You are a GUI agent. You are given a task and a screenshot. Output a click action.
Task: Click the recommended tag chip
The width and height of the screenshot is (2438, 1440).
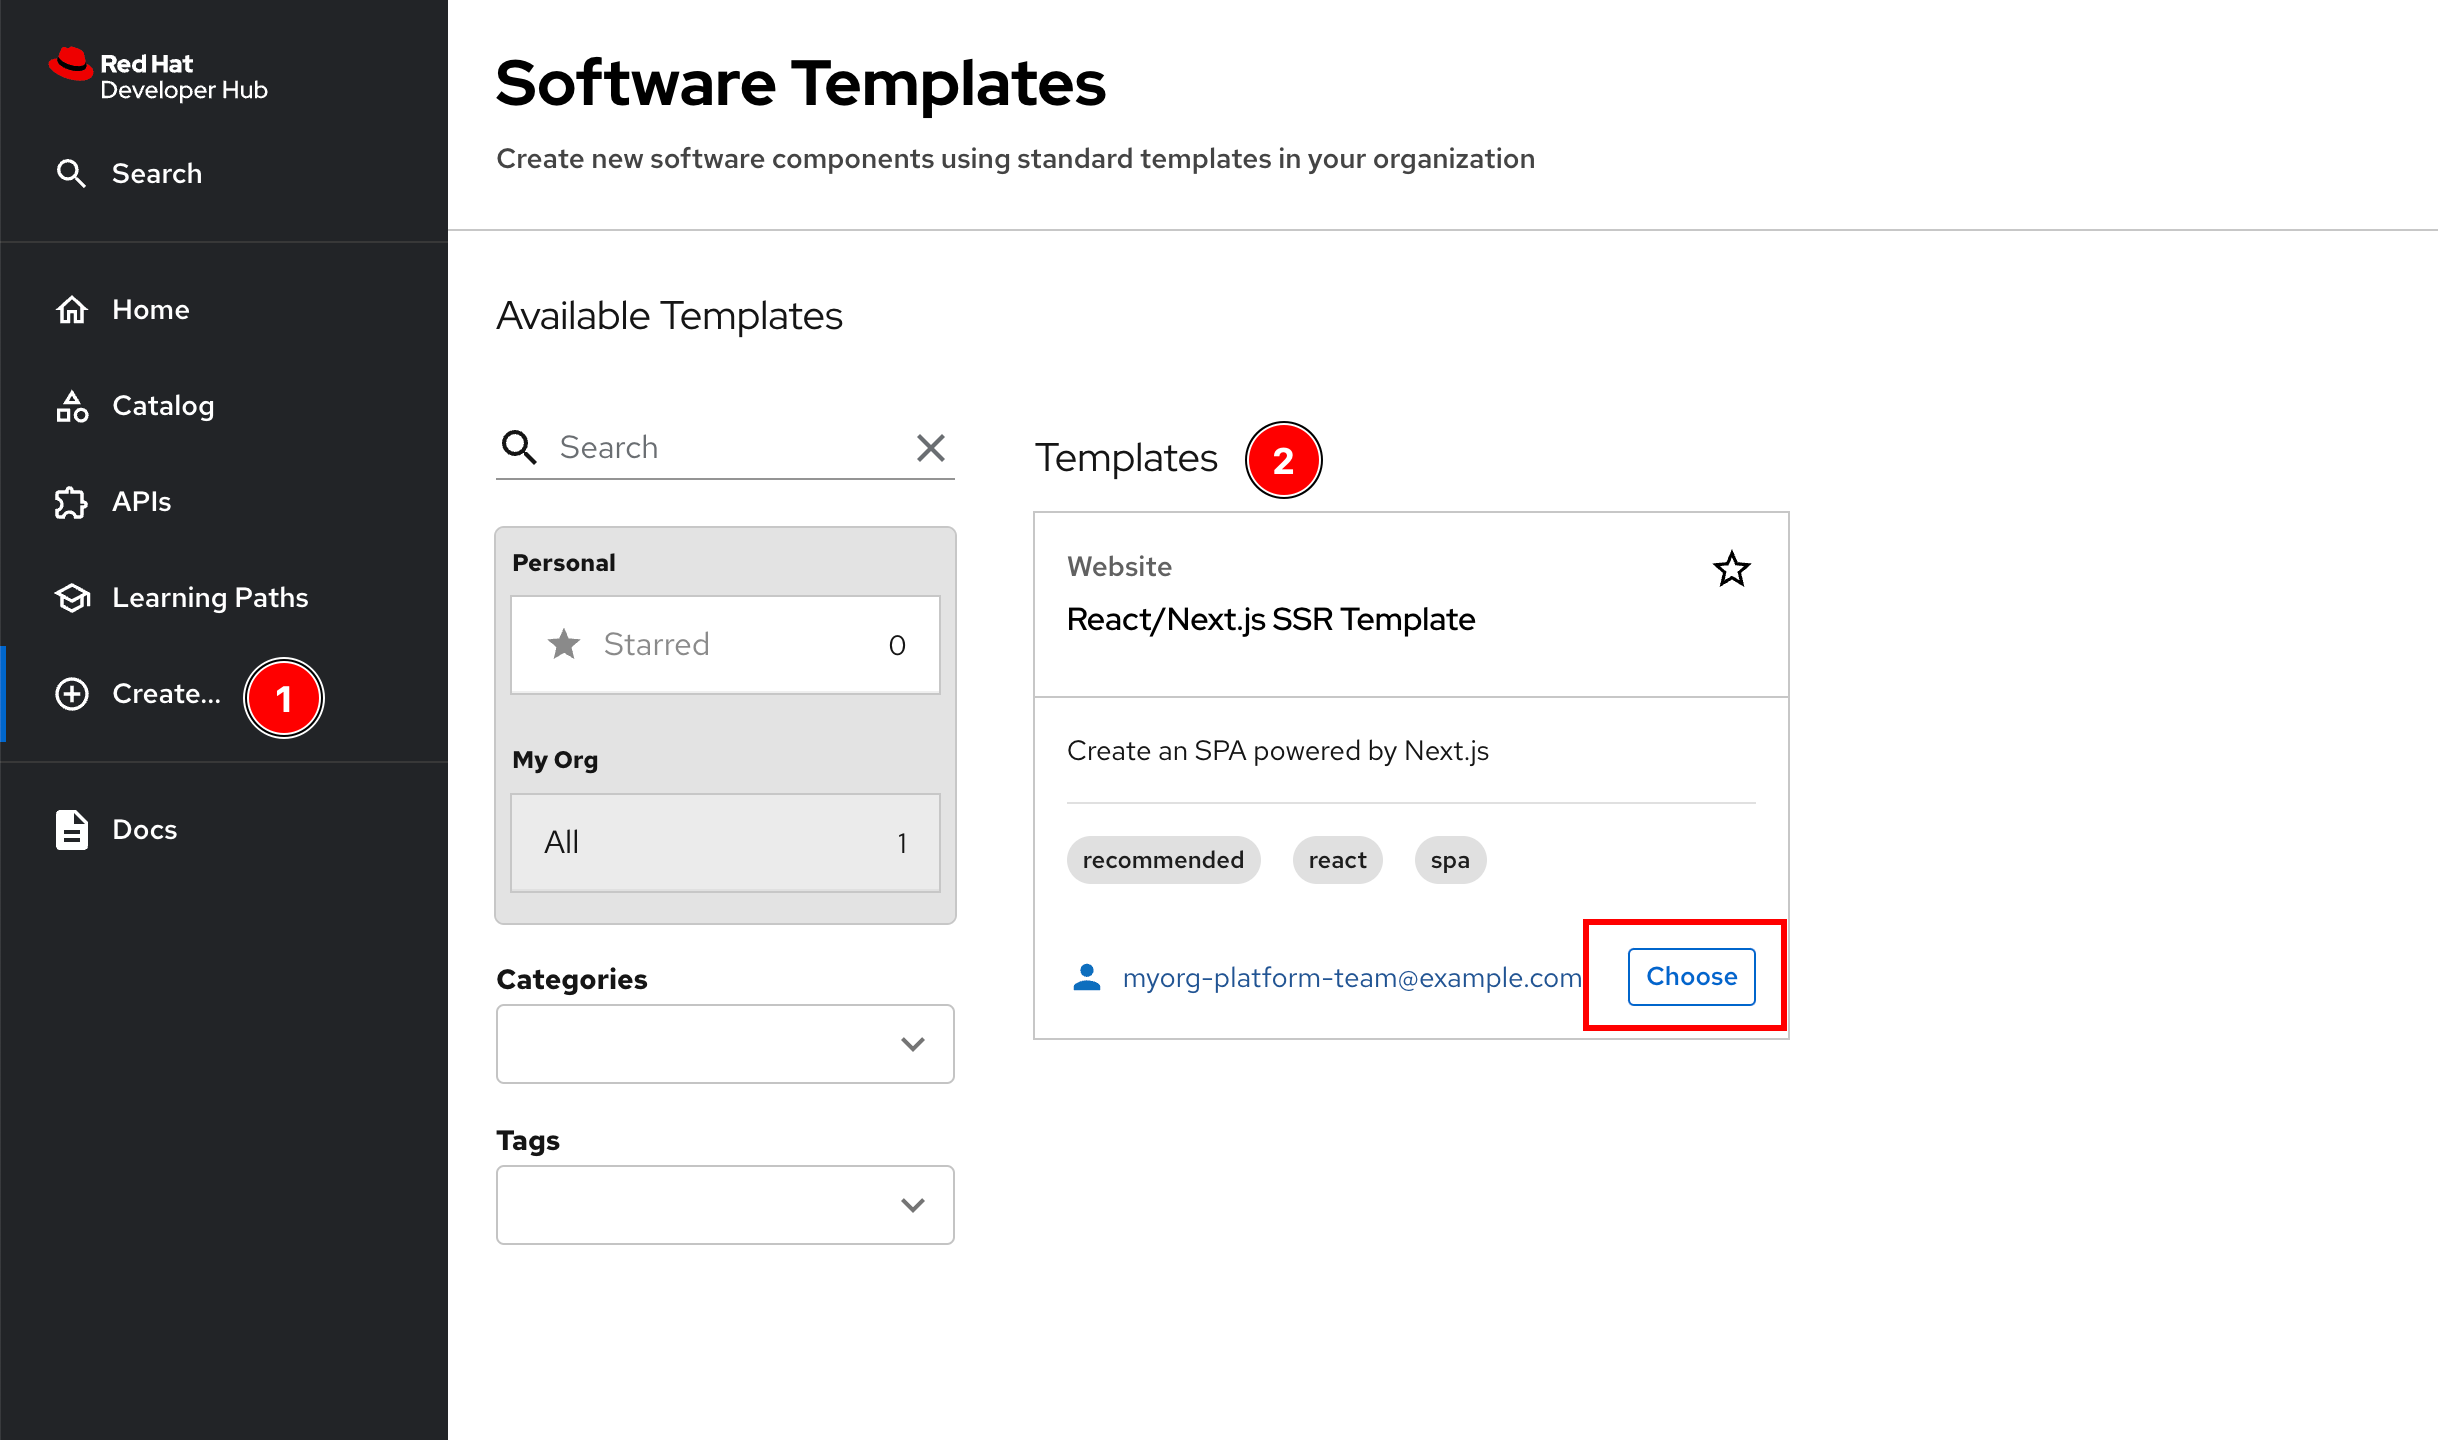coord(1162,860)
